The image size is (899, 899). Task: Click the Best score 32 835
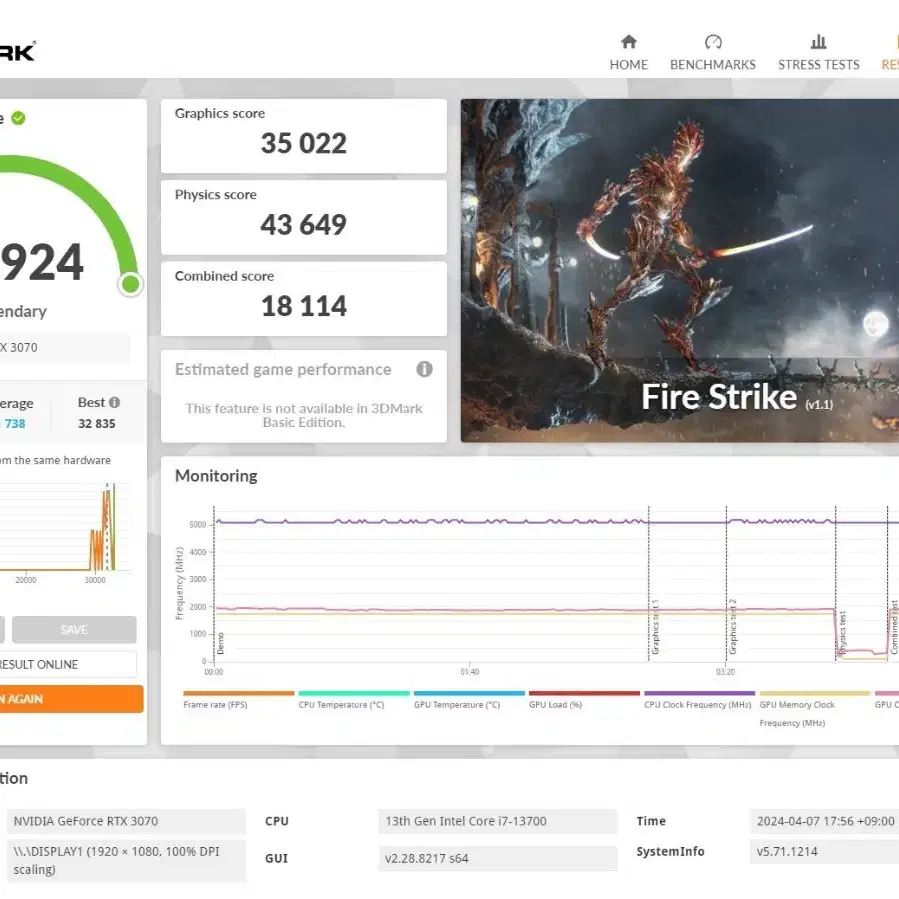click(97, 424)
